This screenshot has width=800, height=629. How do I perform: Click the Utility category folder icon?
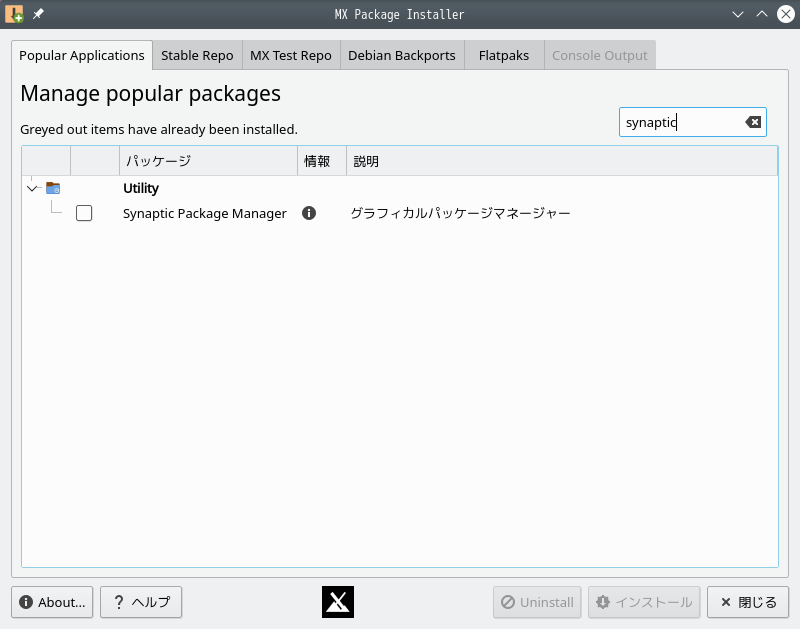53,188
